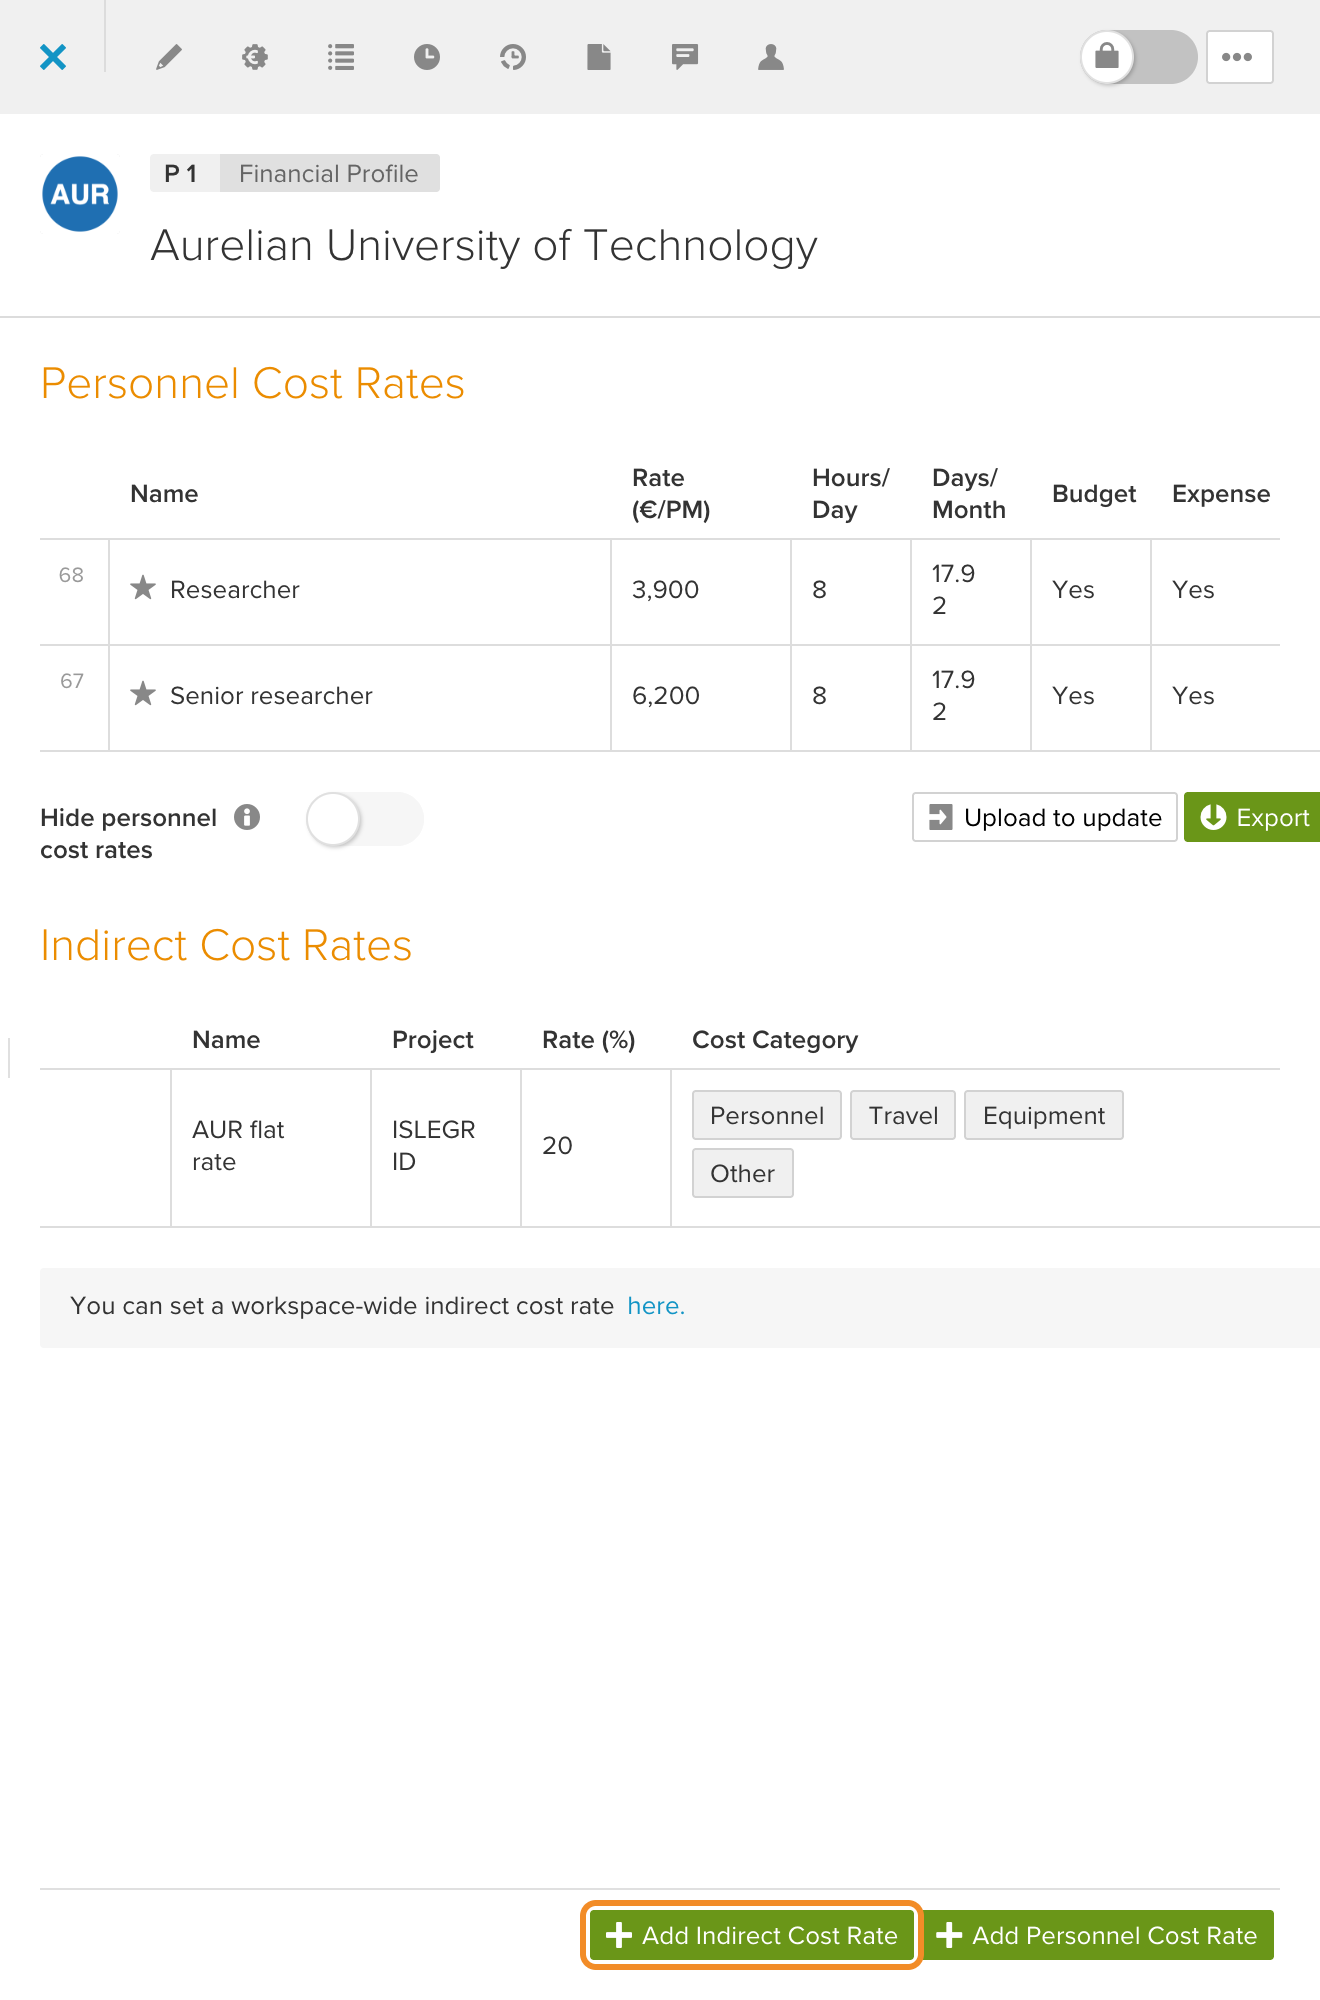Click the Researcher name cell
1320x2000 pixels.
[x=360, y=592]
